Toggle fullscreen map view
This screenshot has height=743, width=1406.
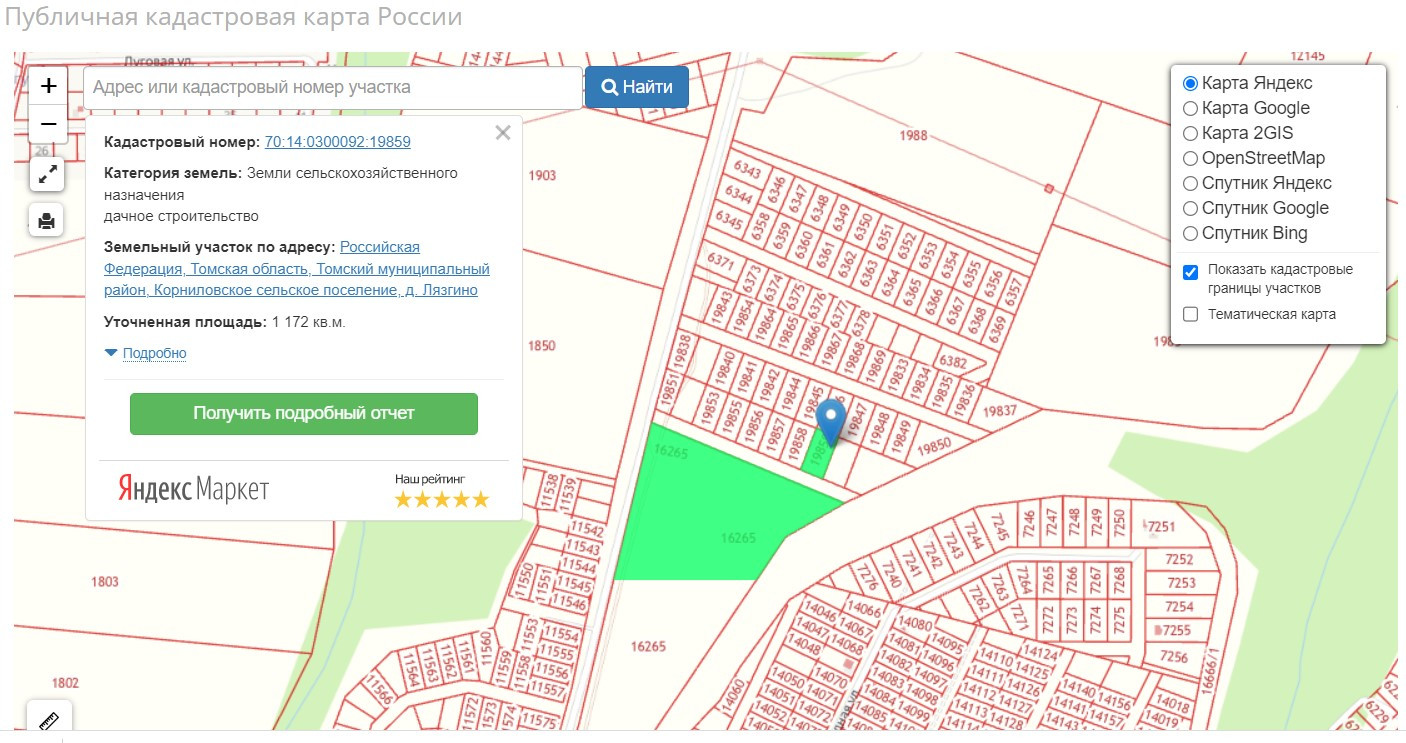click(47, 174)
